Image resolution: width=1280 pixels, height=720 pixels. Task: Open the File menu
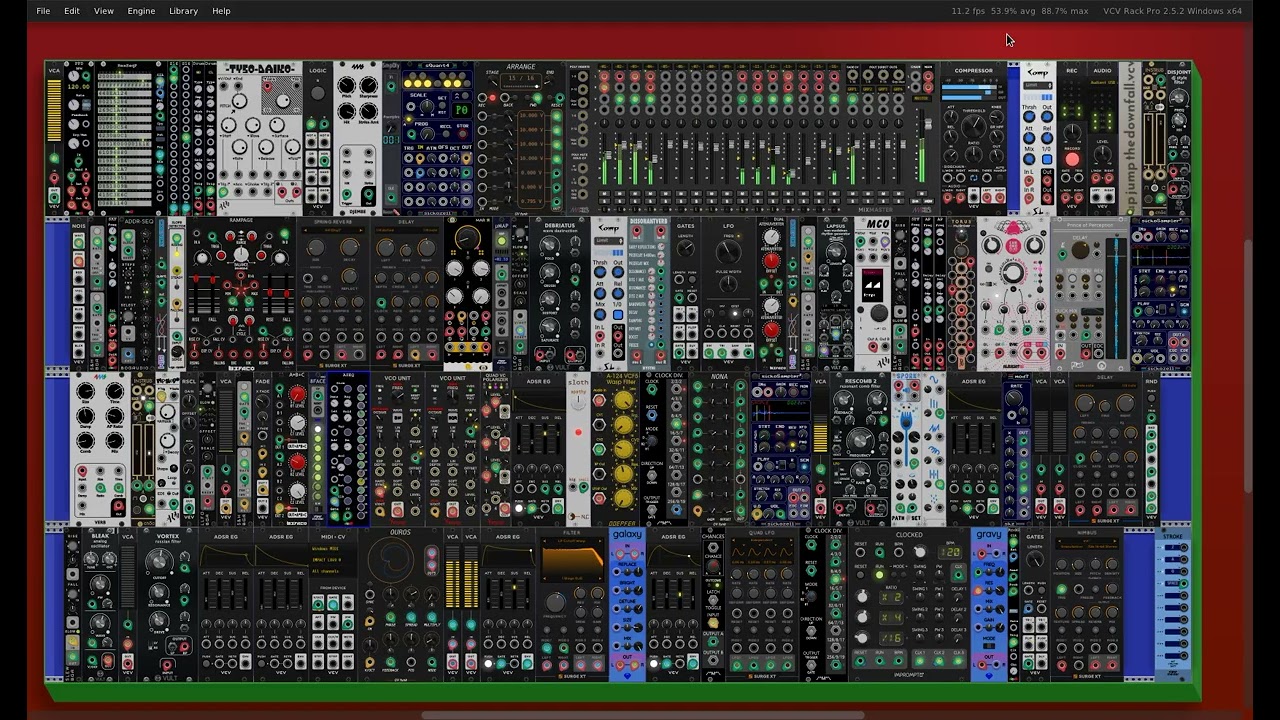43,11
